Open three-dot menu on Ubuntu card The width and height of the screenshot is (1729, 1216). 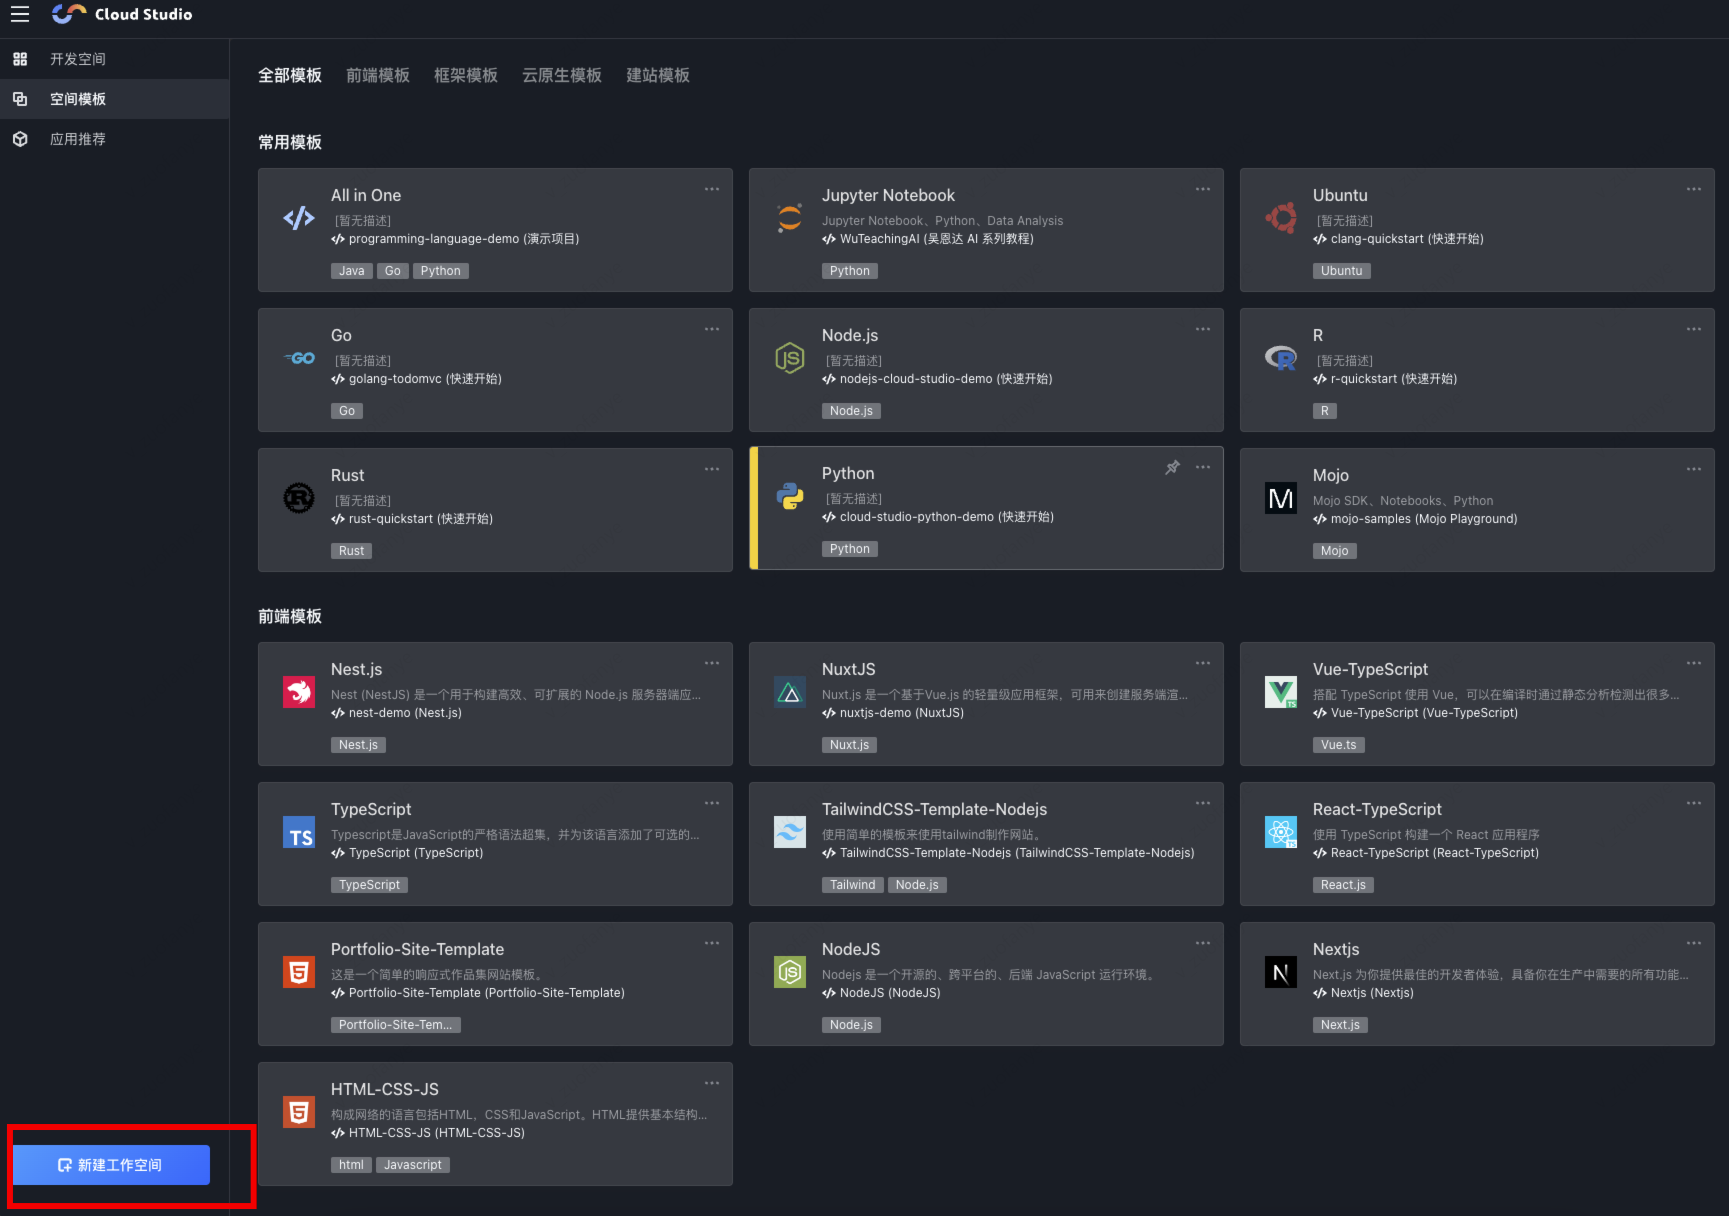[1694, 189]
